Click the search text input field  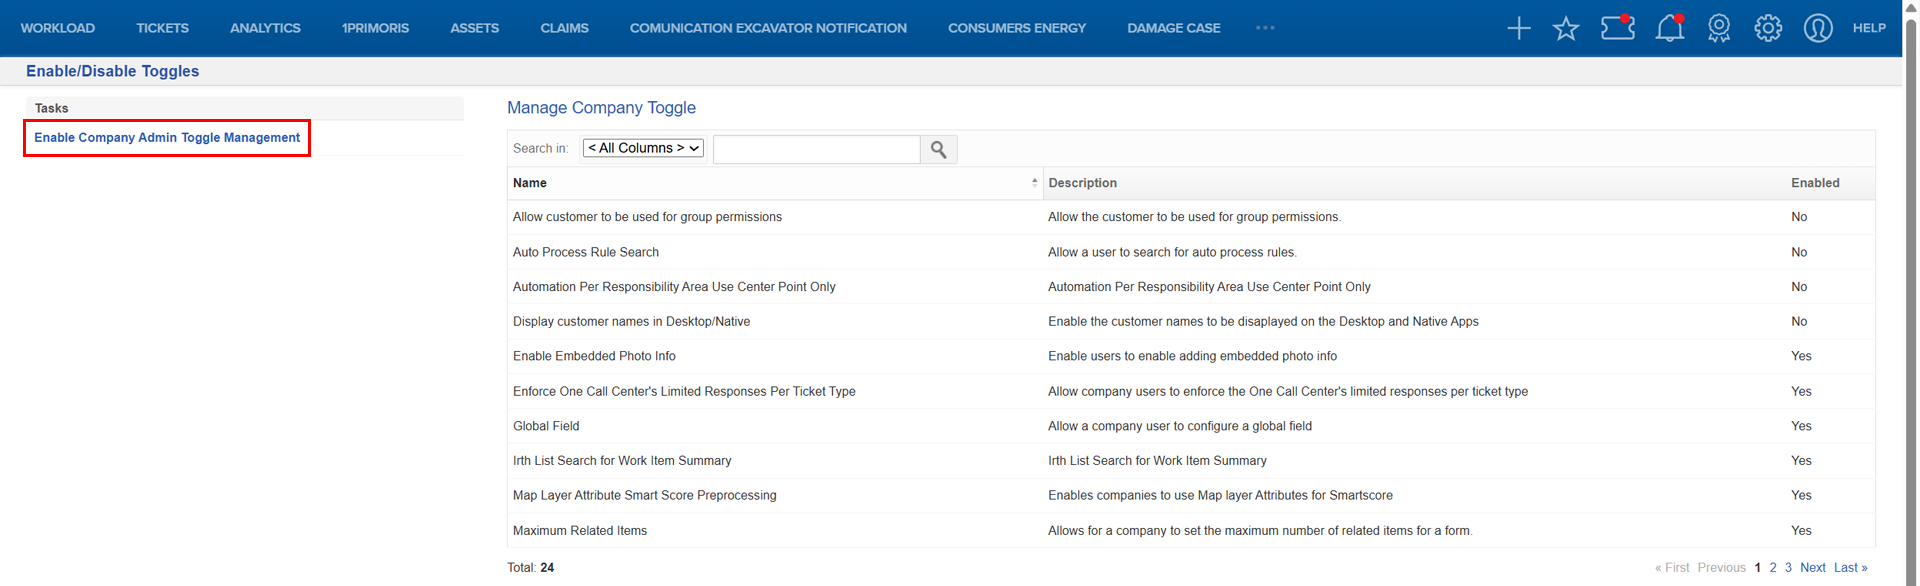point(816,149)
